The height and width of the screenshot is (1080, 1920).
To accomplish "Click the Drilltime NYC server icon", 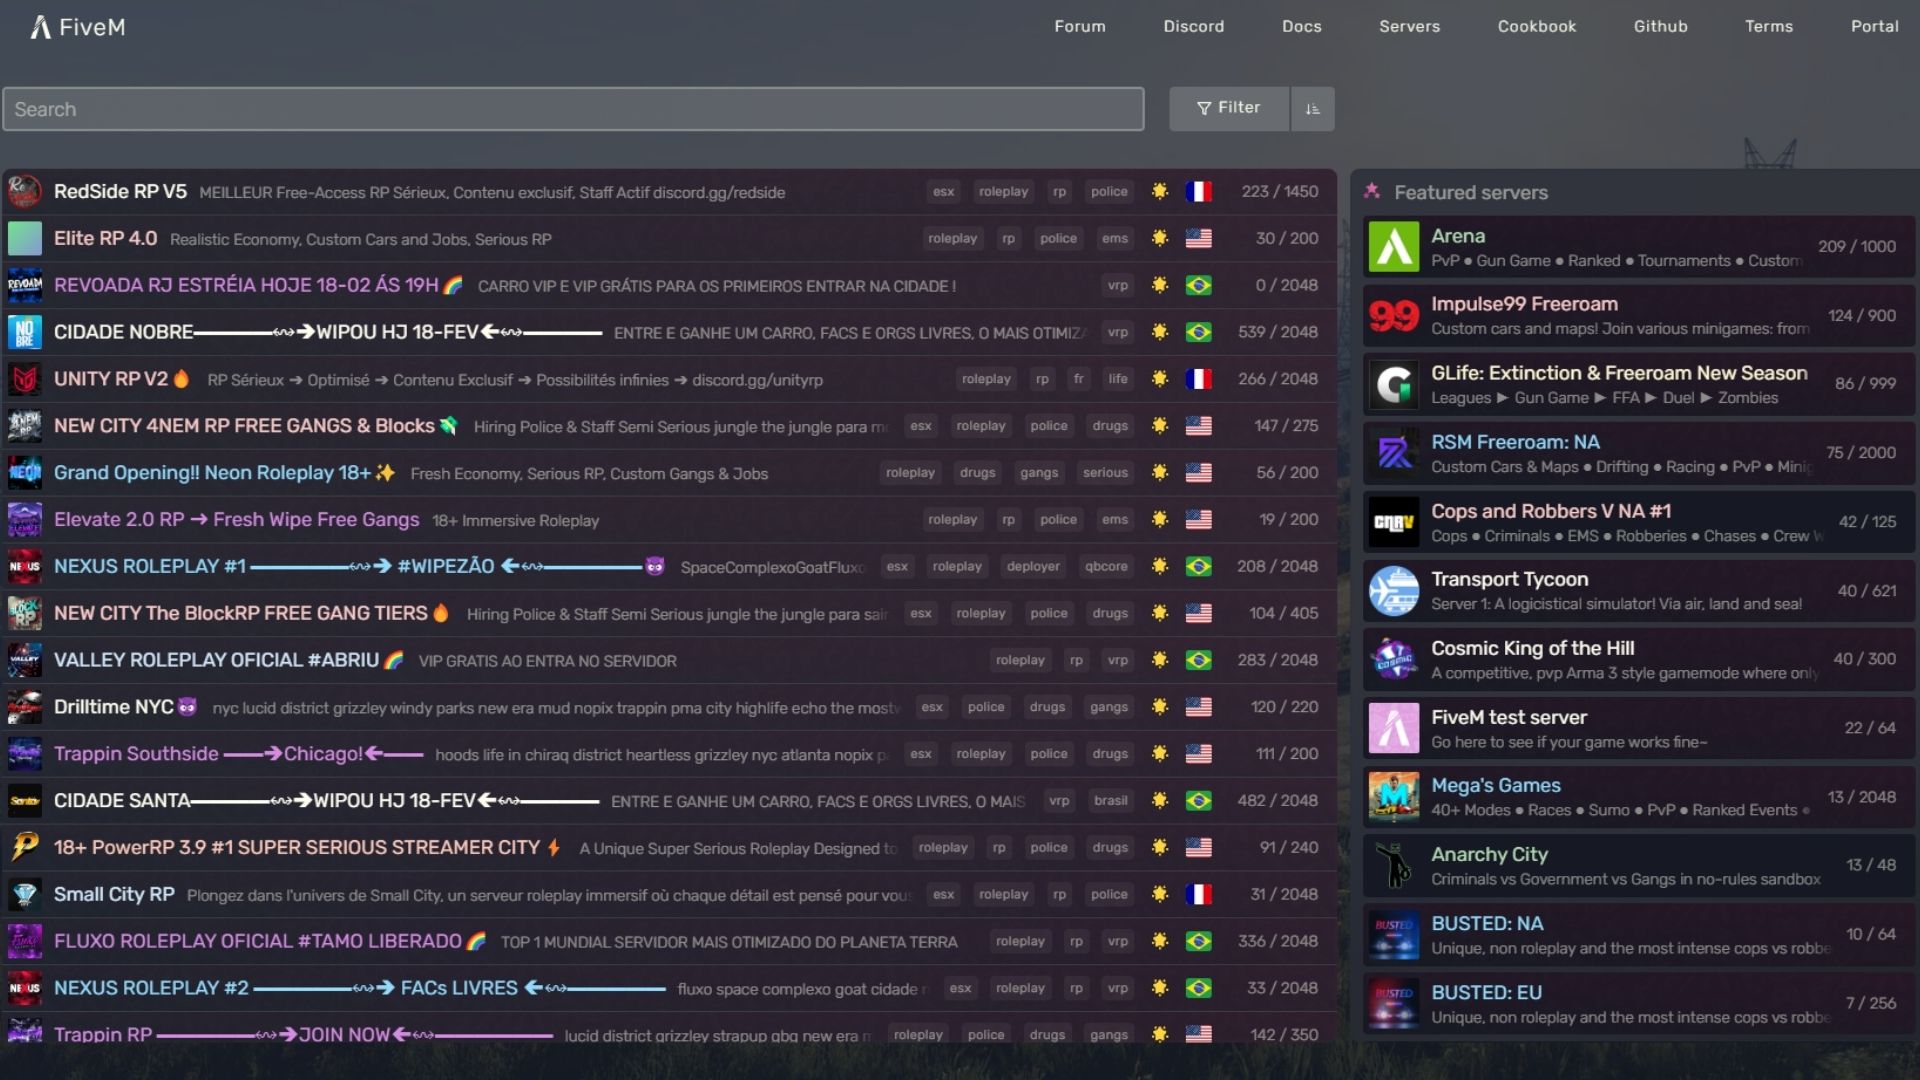I will click(x=25, y=707).
